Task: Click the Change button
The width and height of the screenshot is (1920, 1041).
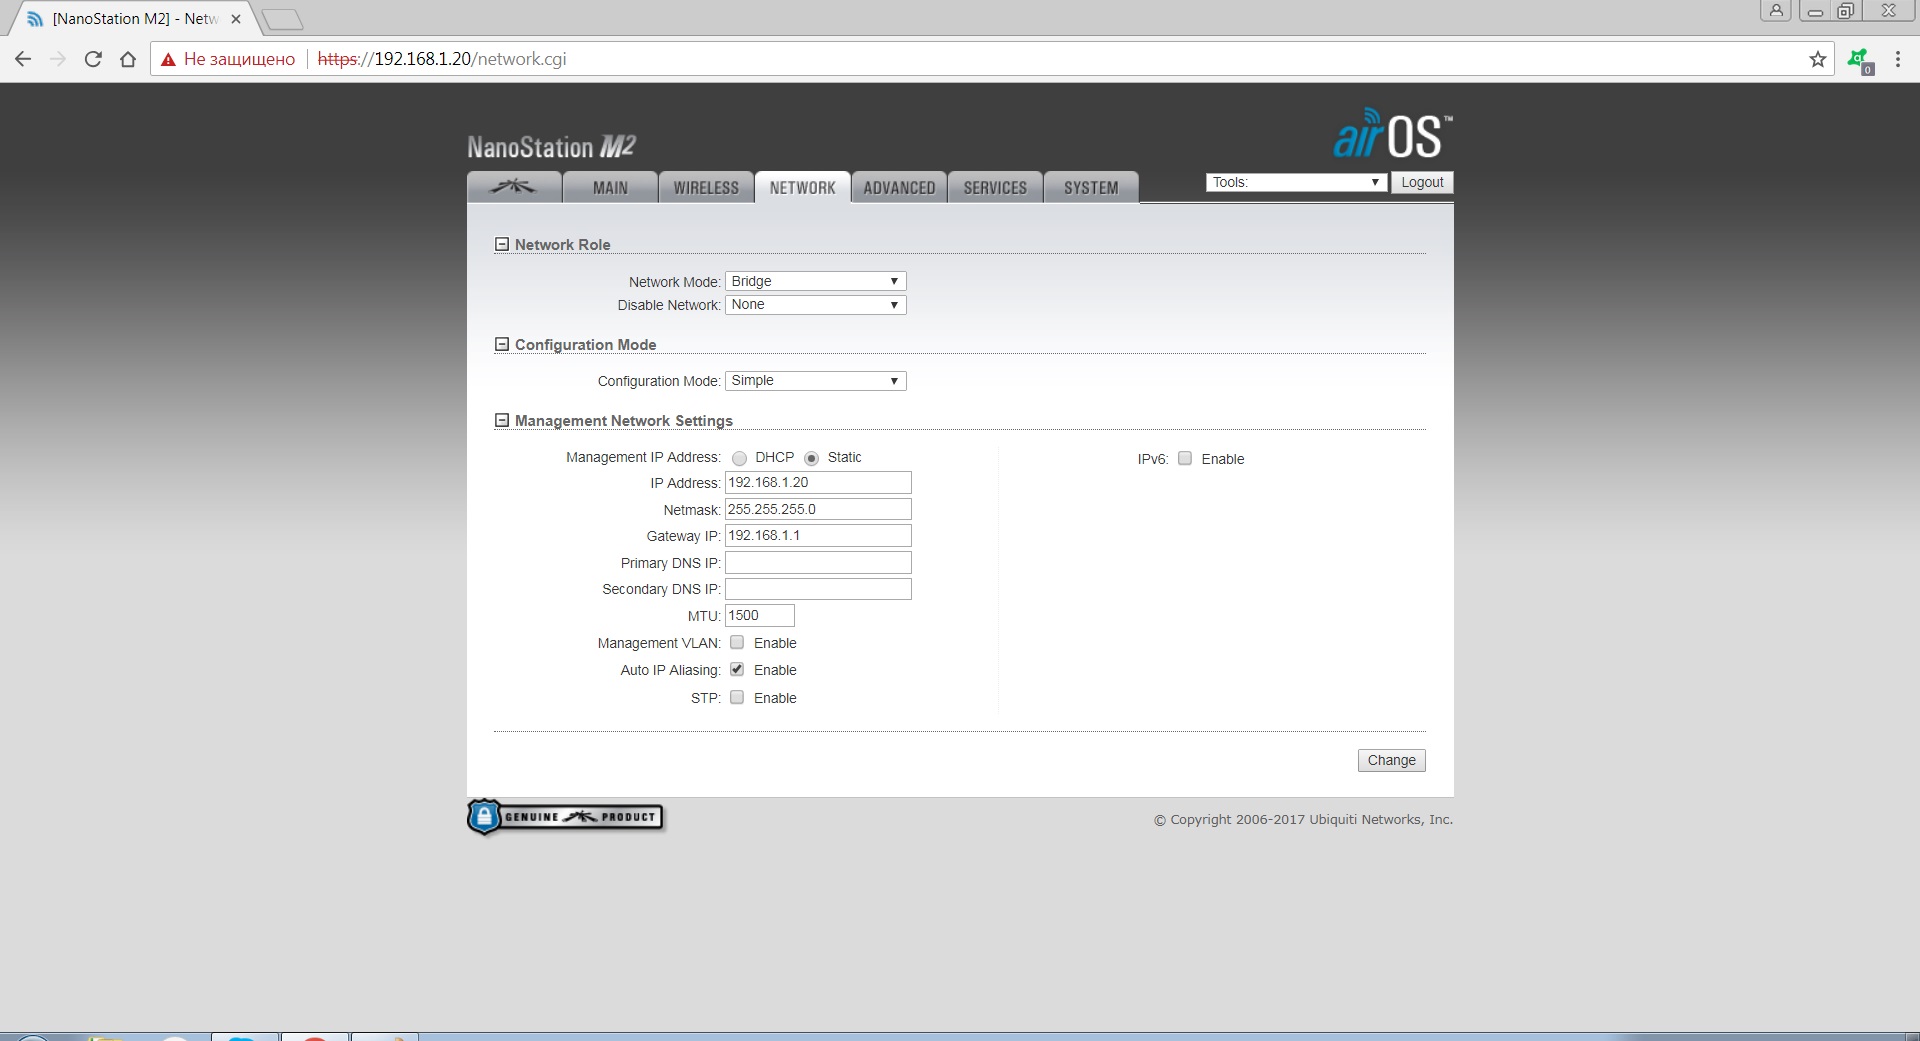Action: [1391, 760]
